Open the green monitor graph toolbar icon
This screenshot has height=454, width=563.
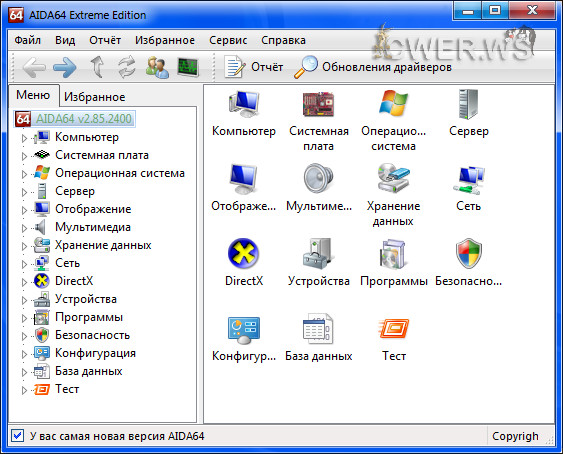point(188,67)
